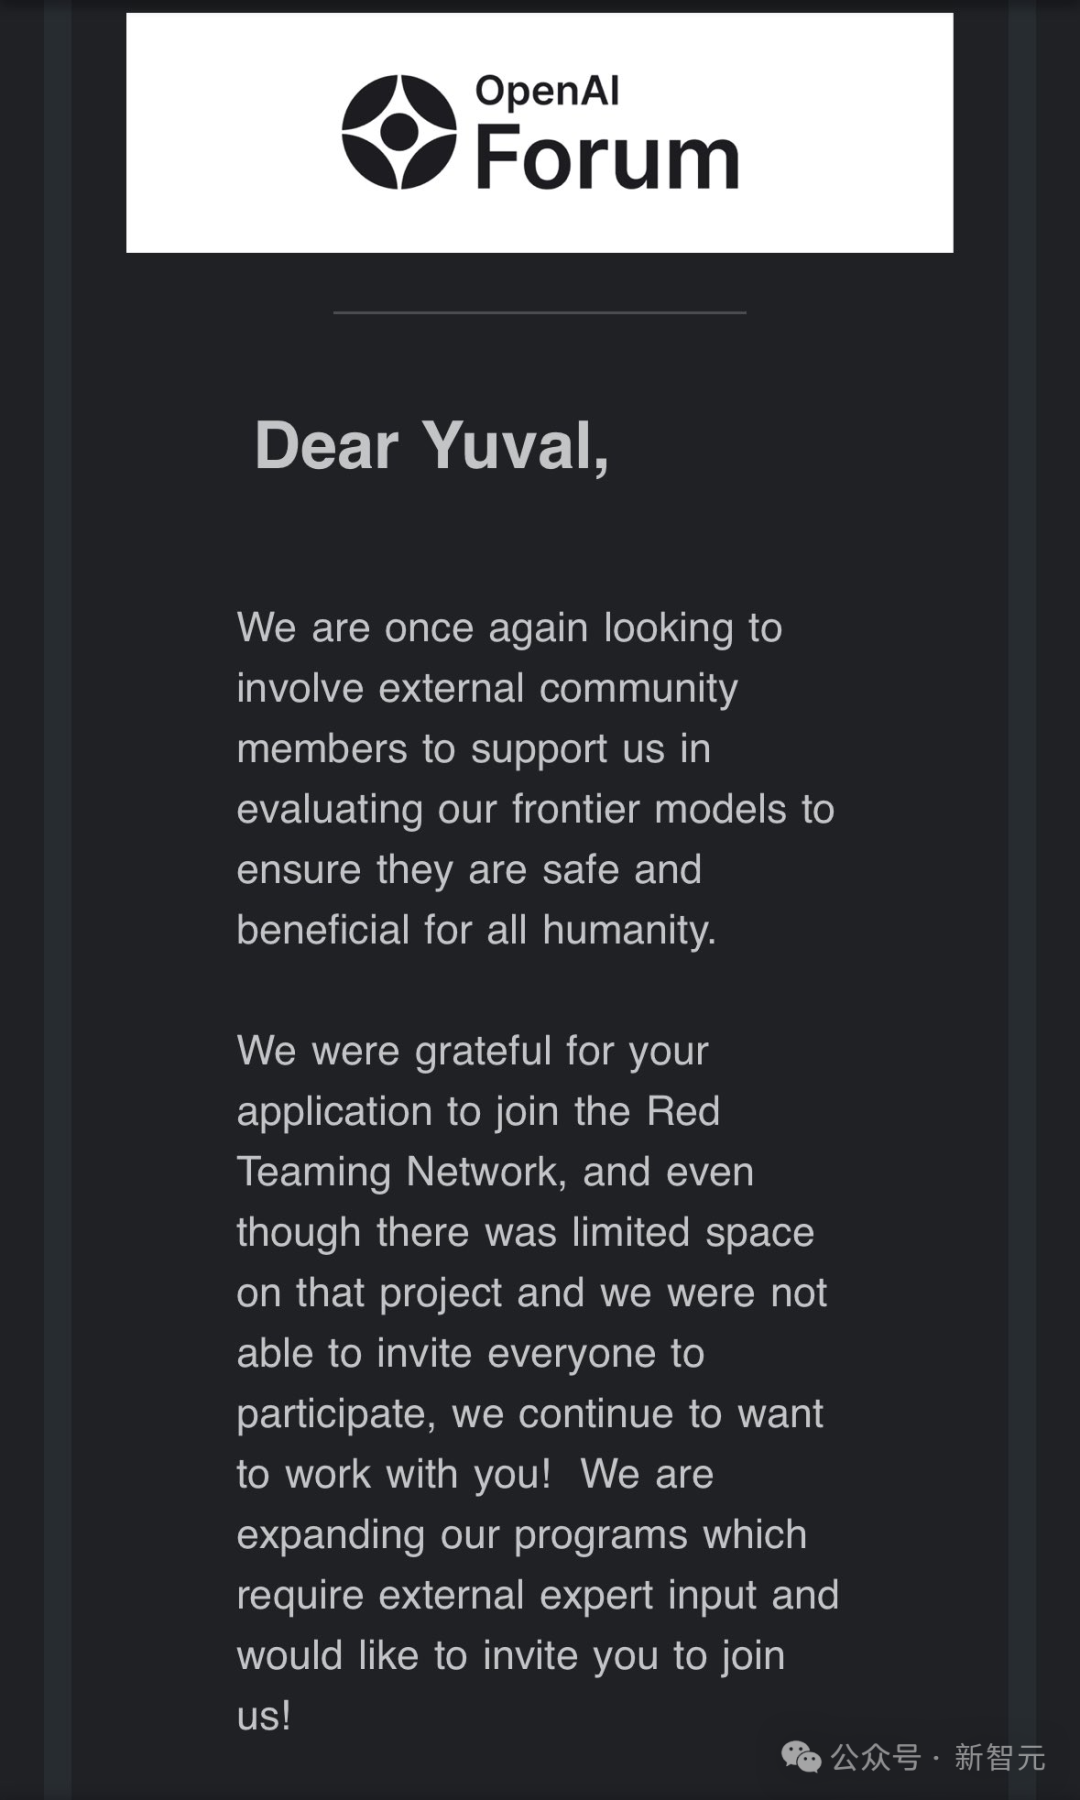Click the line "involve external community"
Image resolution: width=1080 pixels, height=1800 pixels.
tap(488, 688)
